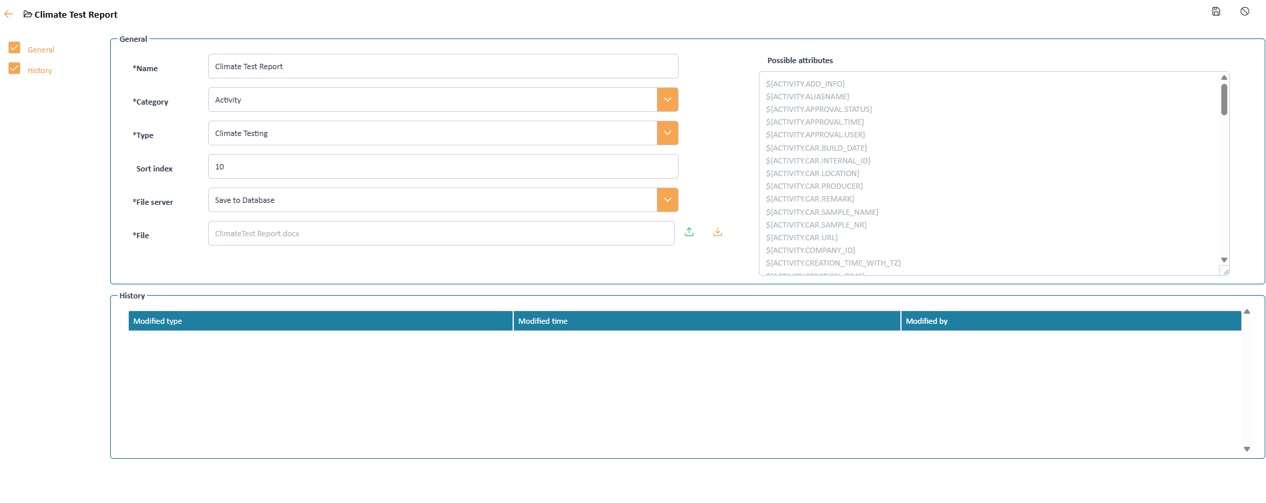The height and width of the screenshot is (503, 1266).
Task: Select the Category field showing Activity
Action: pyautogui.click(x=432, y=99)
